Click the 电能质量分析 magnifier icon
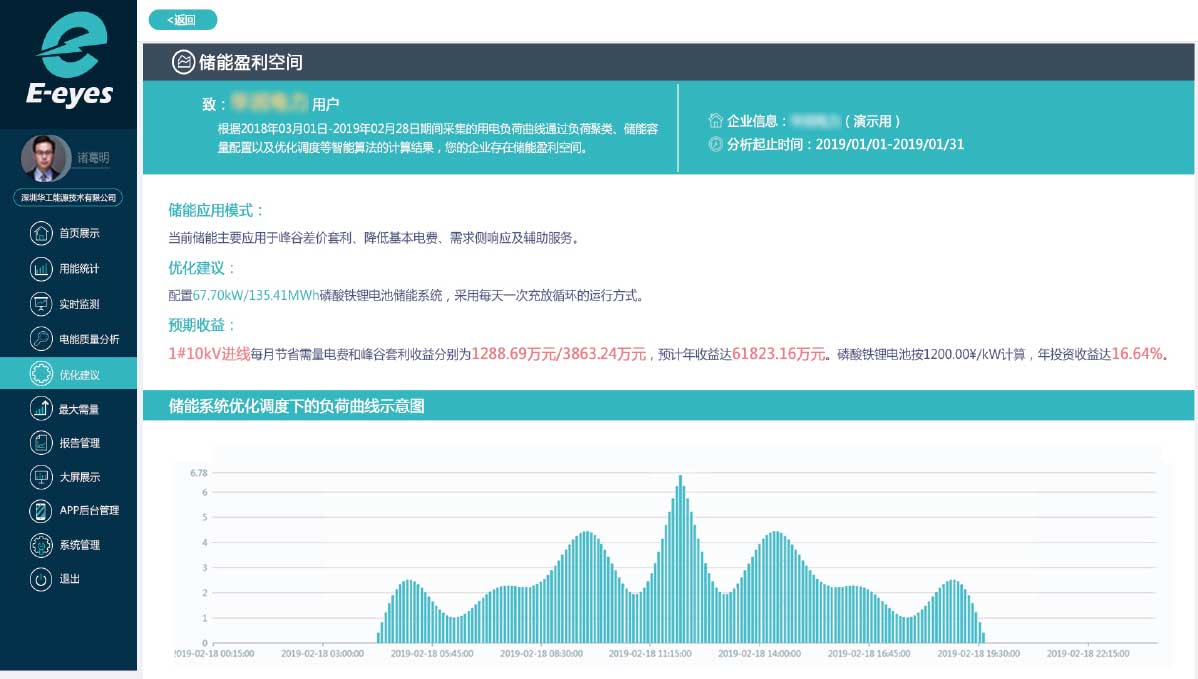Screen dimensions: 1198x679 (x=41, y=339)
